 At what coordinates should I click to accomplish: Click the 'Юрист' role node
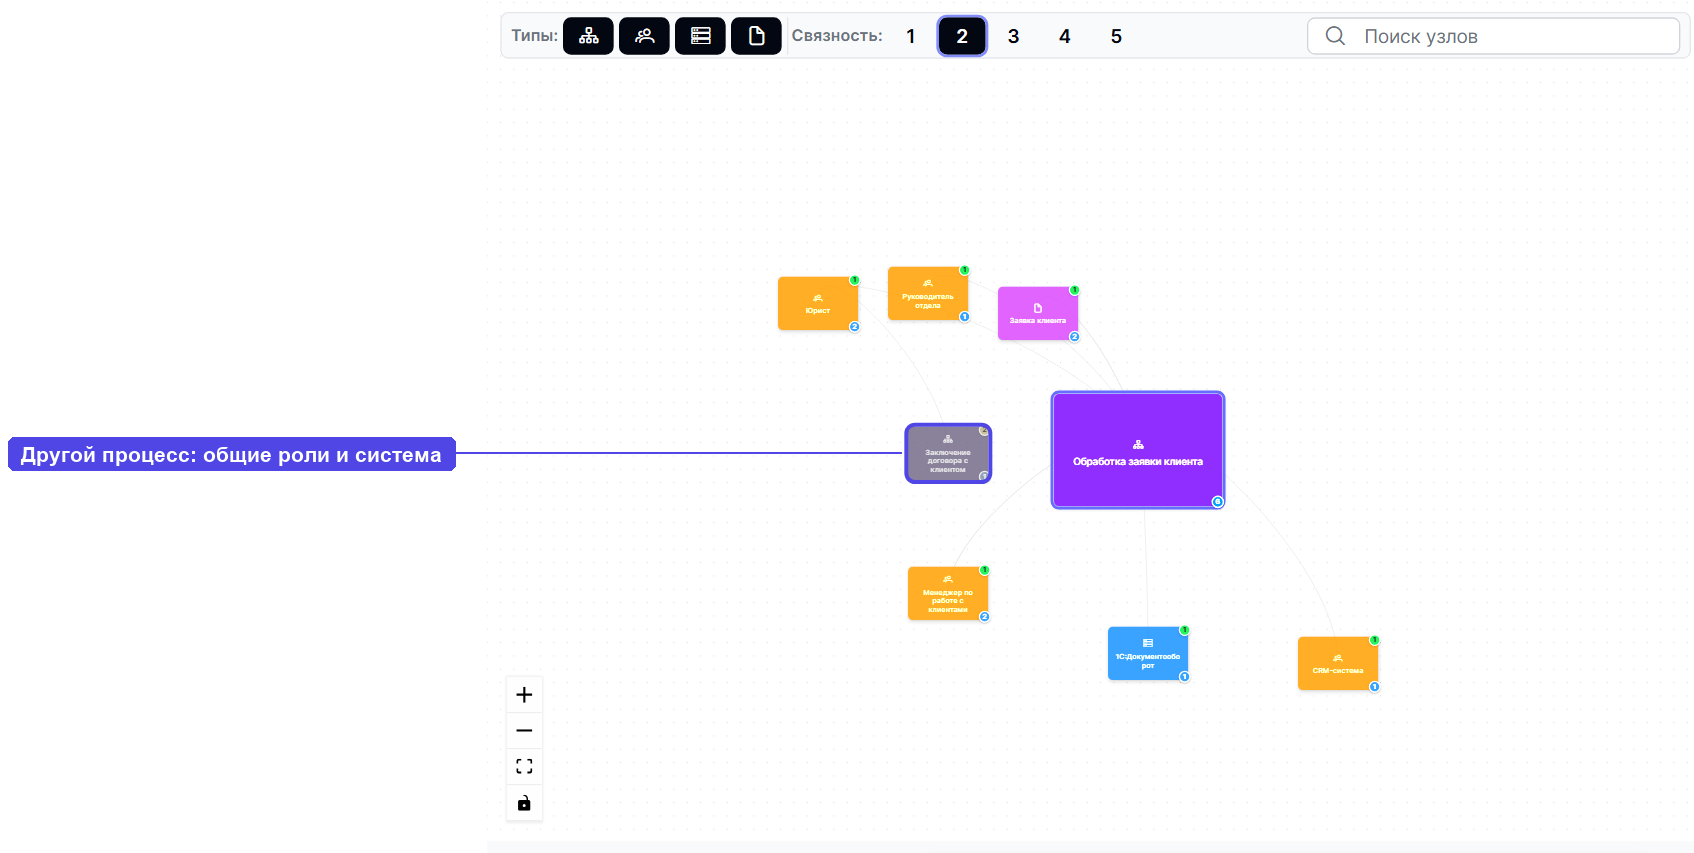818,303
